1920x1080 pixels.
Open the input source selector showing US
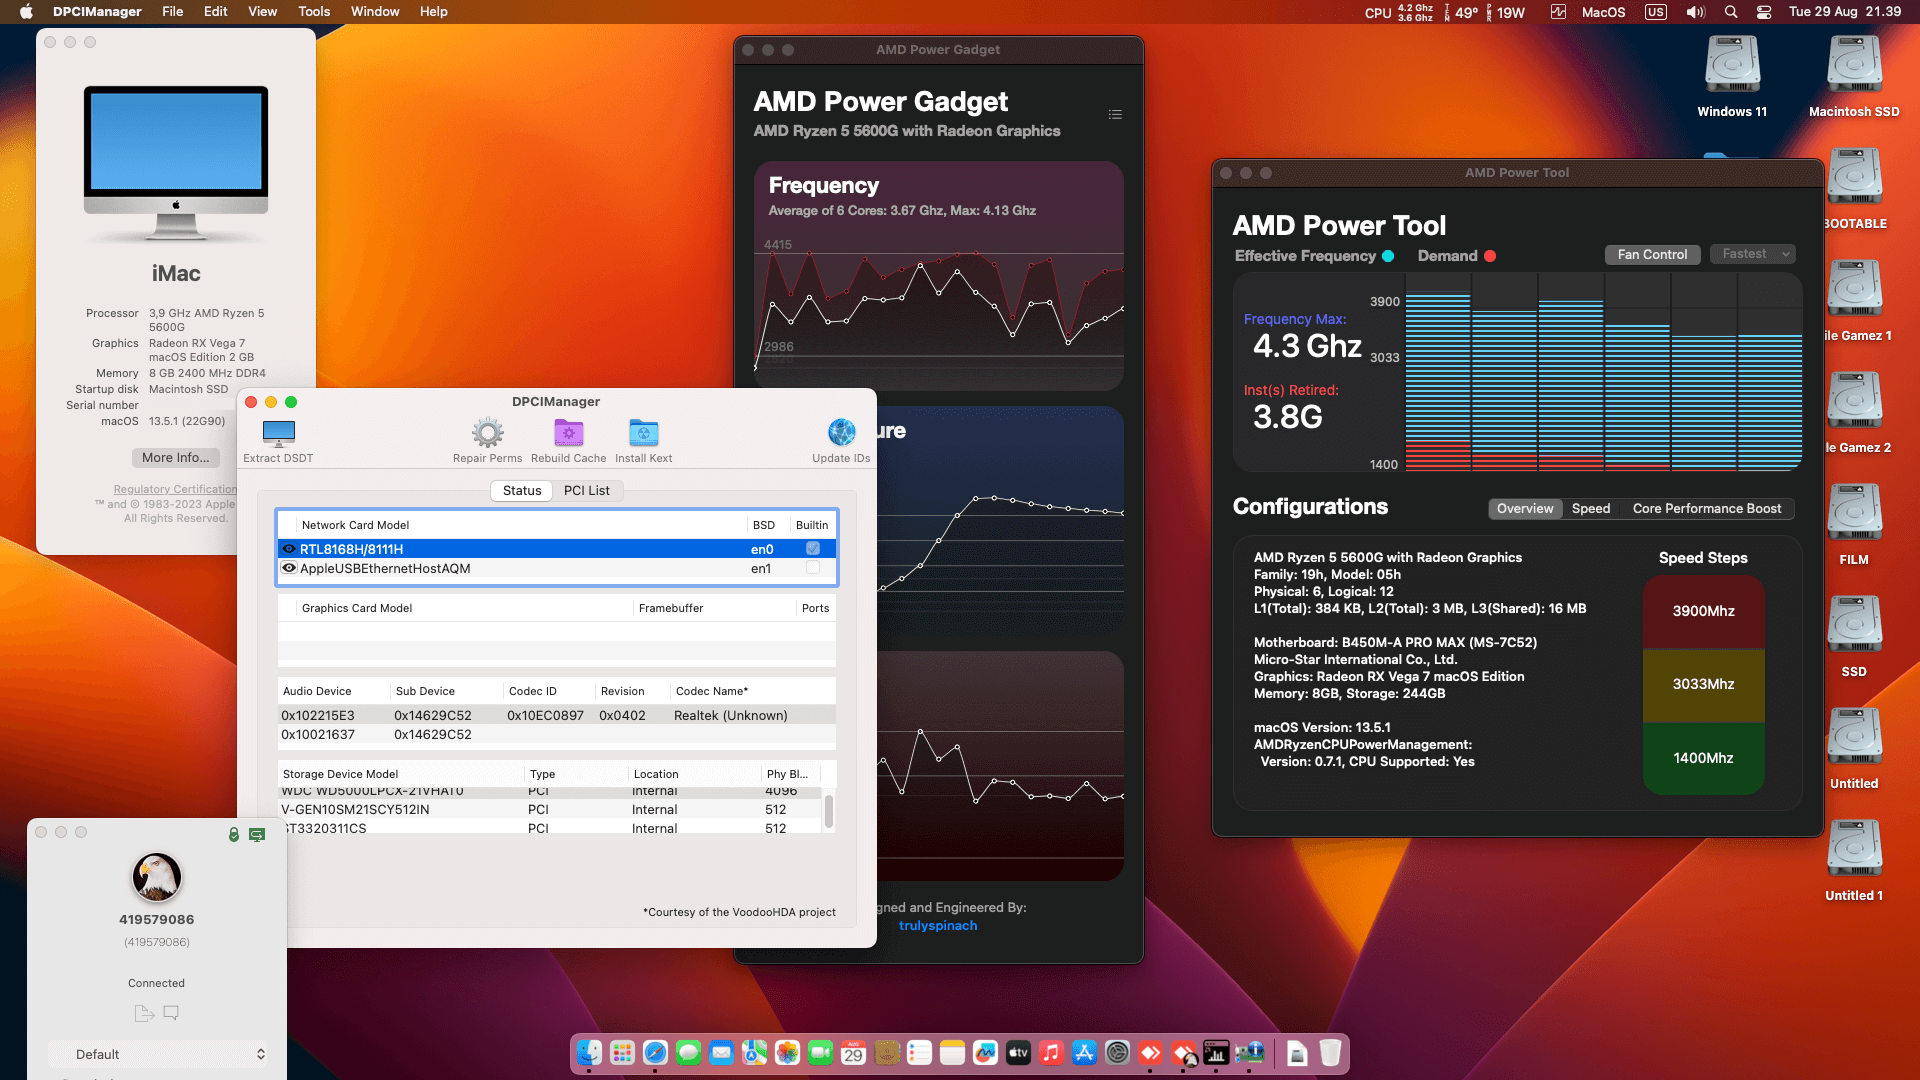(x=1655, y=12)
